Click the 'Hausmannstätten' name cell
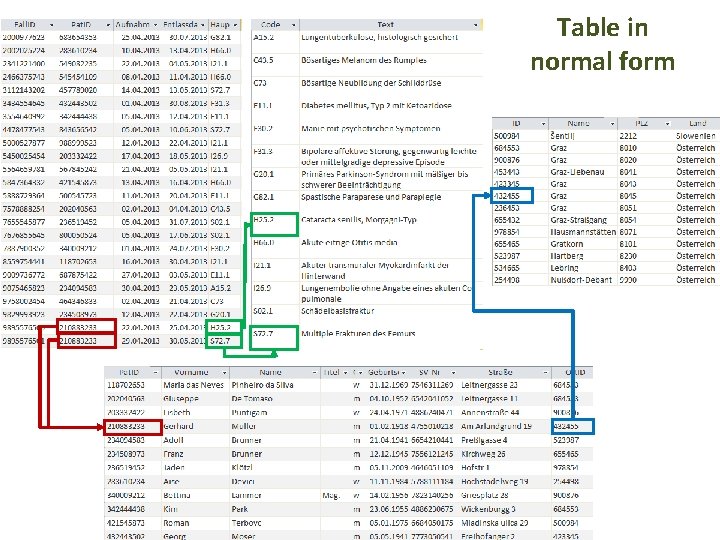The width and height of the screenshot is (720, 540). click(583, 232)
